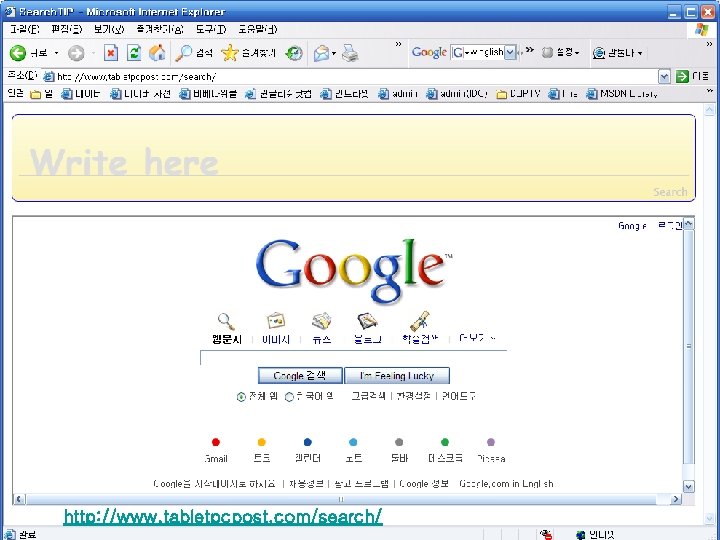Open the blue dot Calendar link
Image resolution: width=720 pixels, height=540 pixels.
[x=307, y=458]
